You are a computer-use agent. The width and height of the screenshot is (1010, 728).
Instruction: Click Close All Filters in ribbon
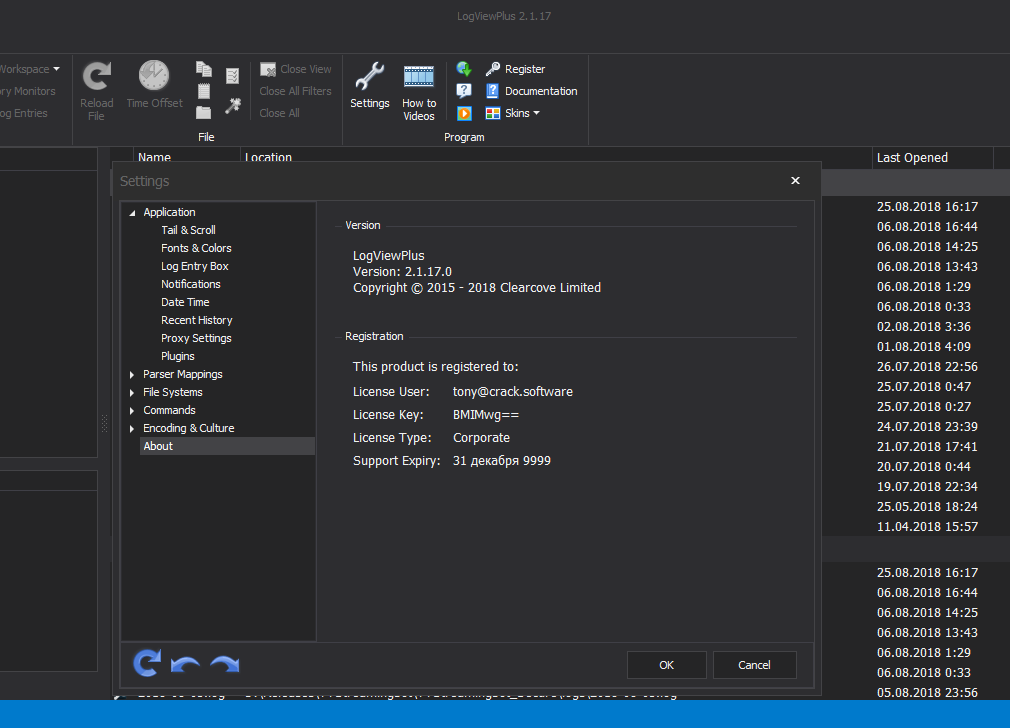[296, 91]
